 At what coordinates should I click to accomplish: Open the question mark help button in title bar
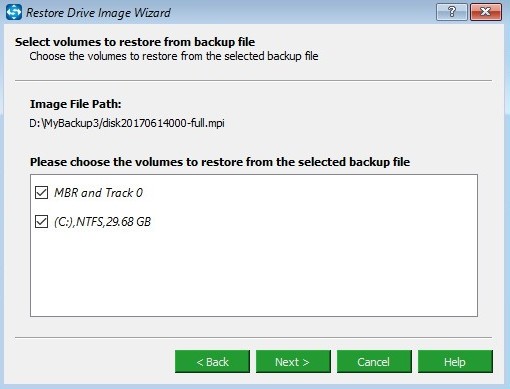coord(452,12)
